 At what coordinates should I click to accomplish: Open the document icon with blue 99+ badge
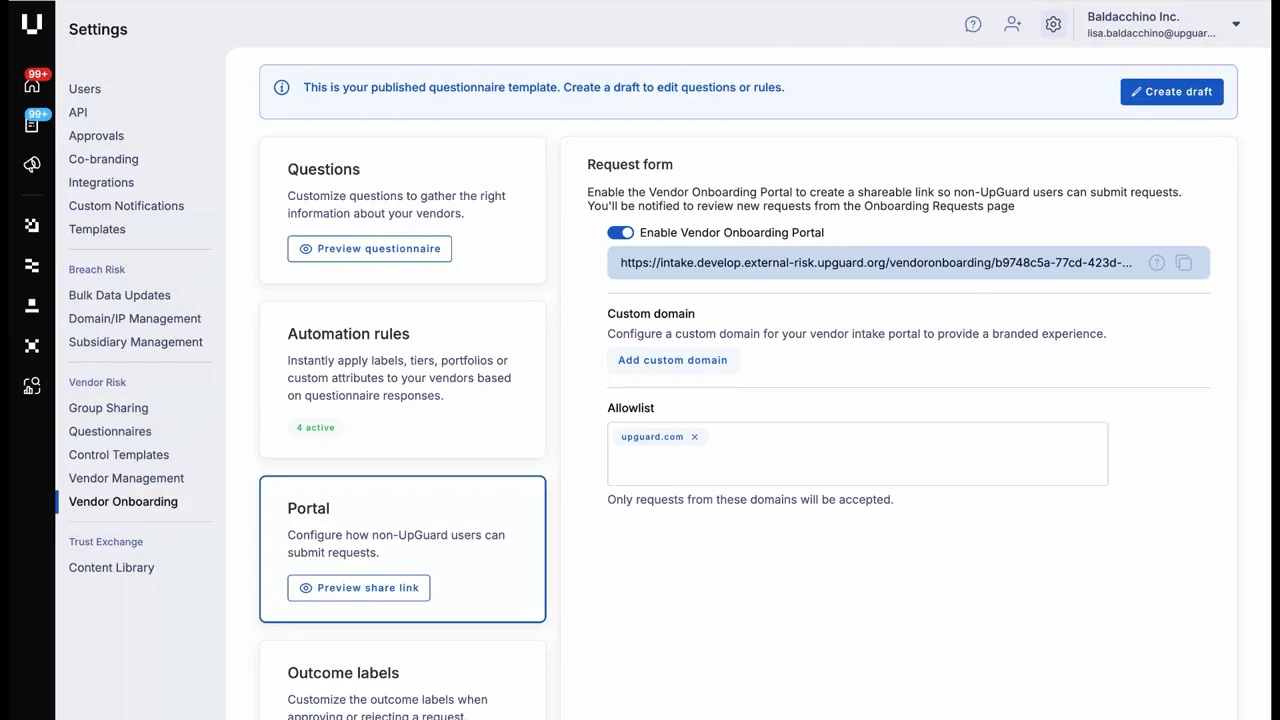tap(32, 123)
